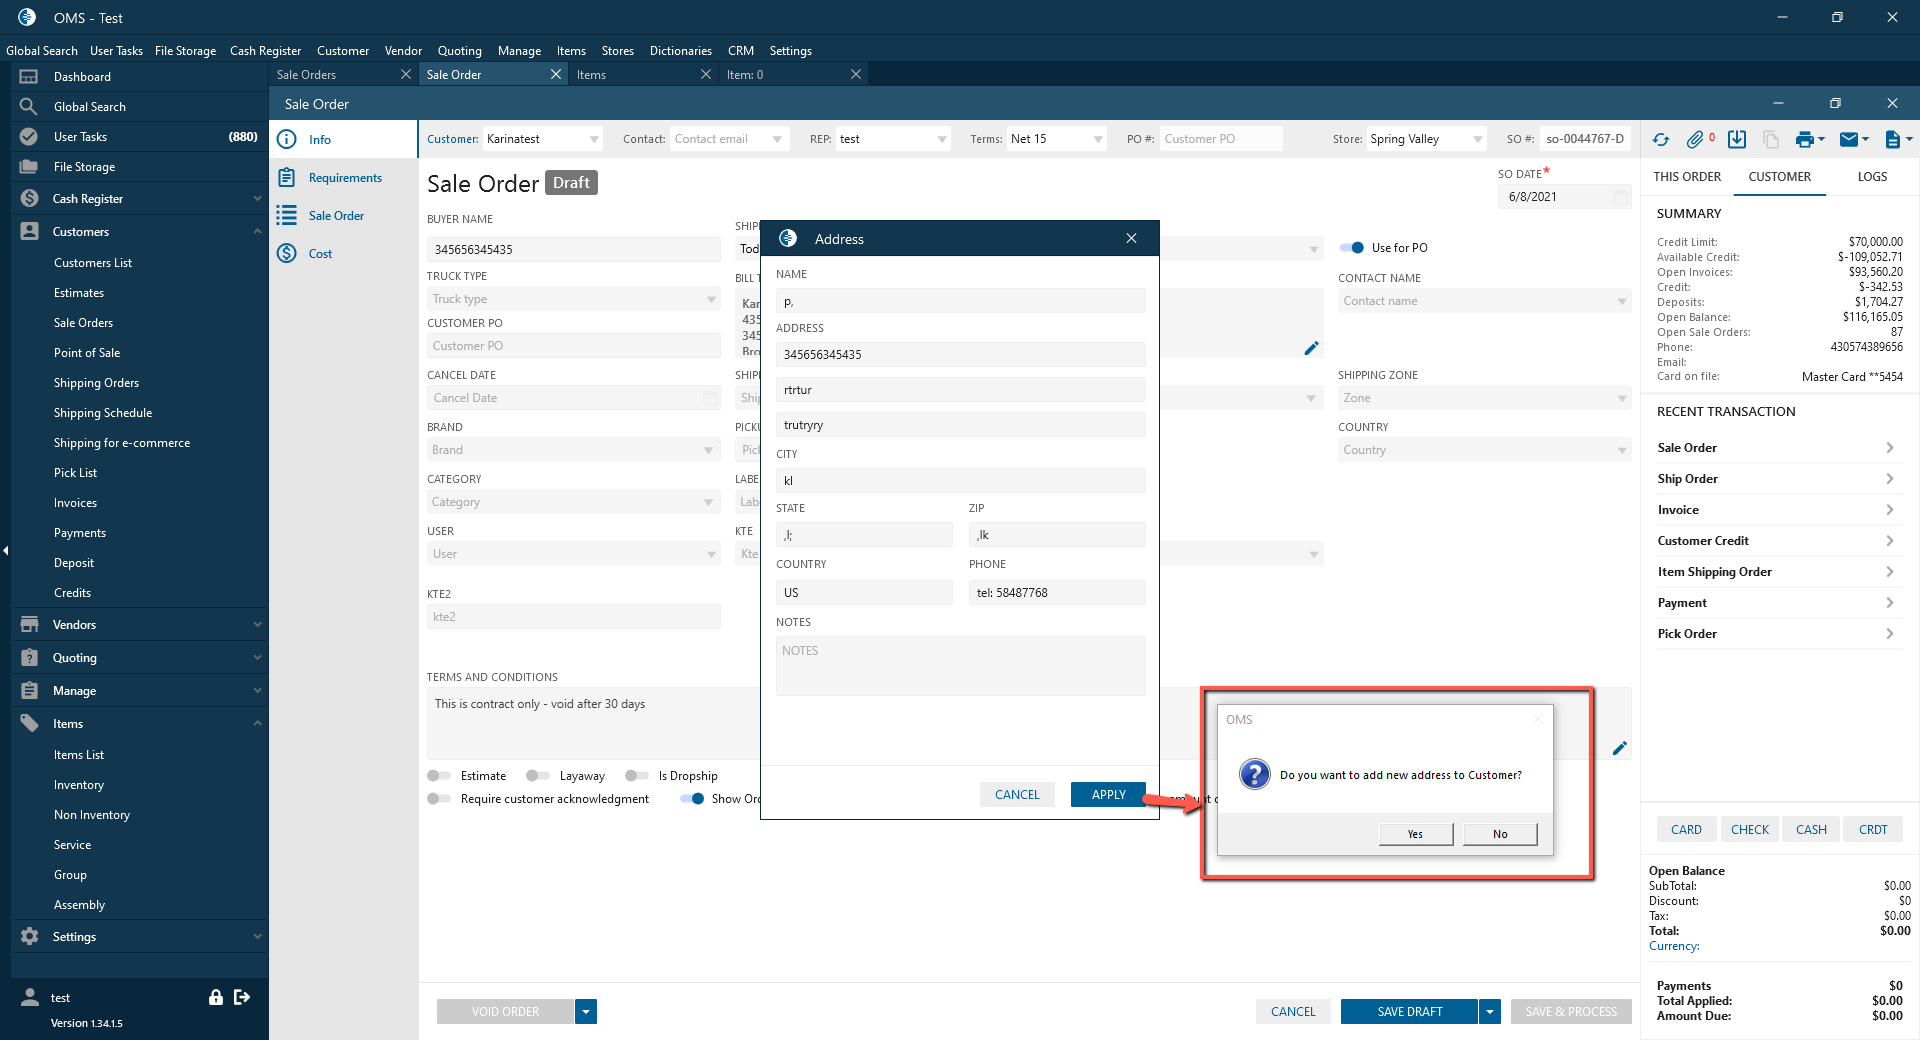Image resolution: width=1920 pixels, height=1040 pixels.
Task: Toggle Use for PO switch
Action: point(1352,248)
